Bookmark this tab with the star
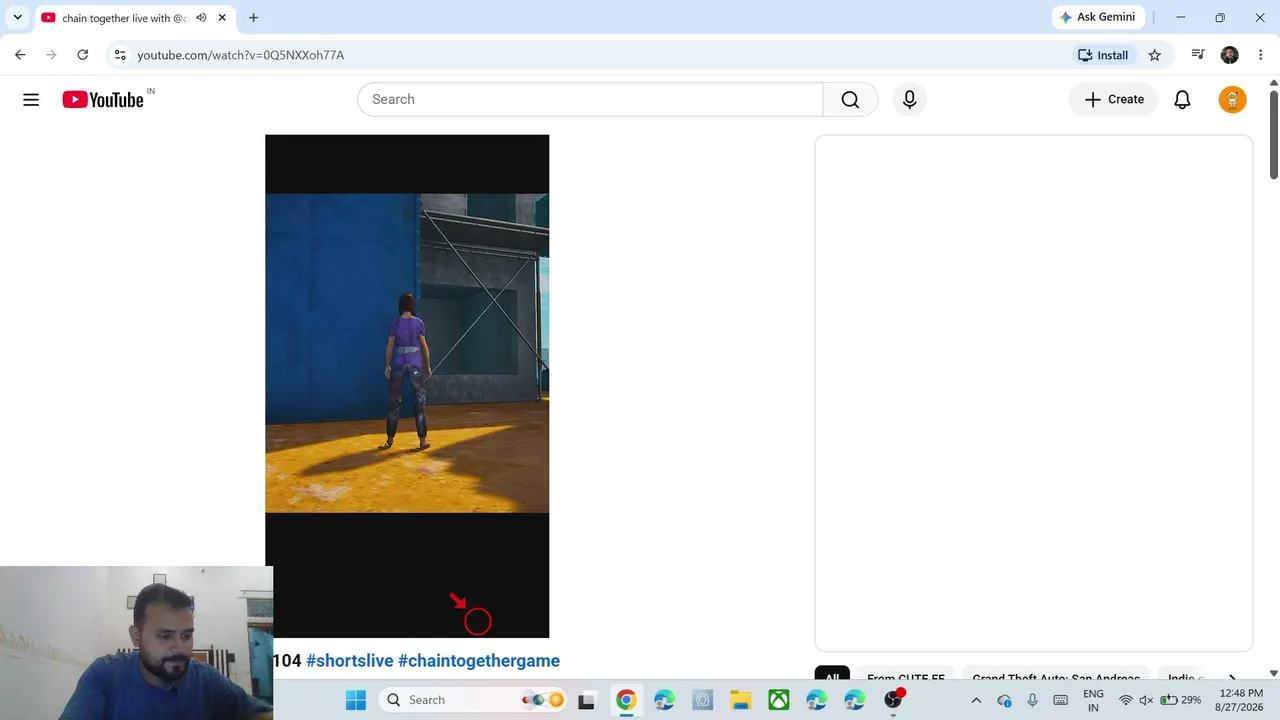The width and height of the screenshot is (1280, 720). pyautogui.click(x=1154, y=55)
